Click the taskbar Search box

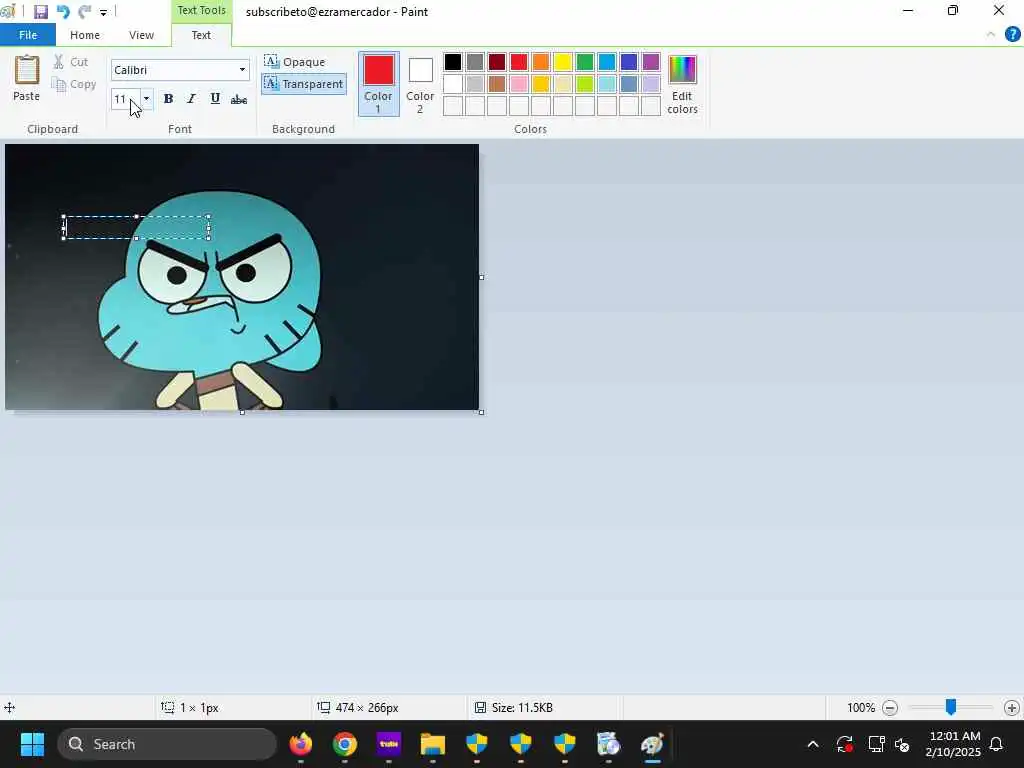168,744
